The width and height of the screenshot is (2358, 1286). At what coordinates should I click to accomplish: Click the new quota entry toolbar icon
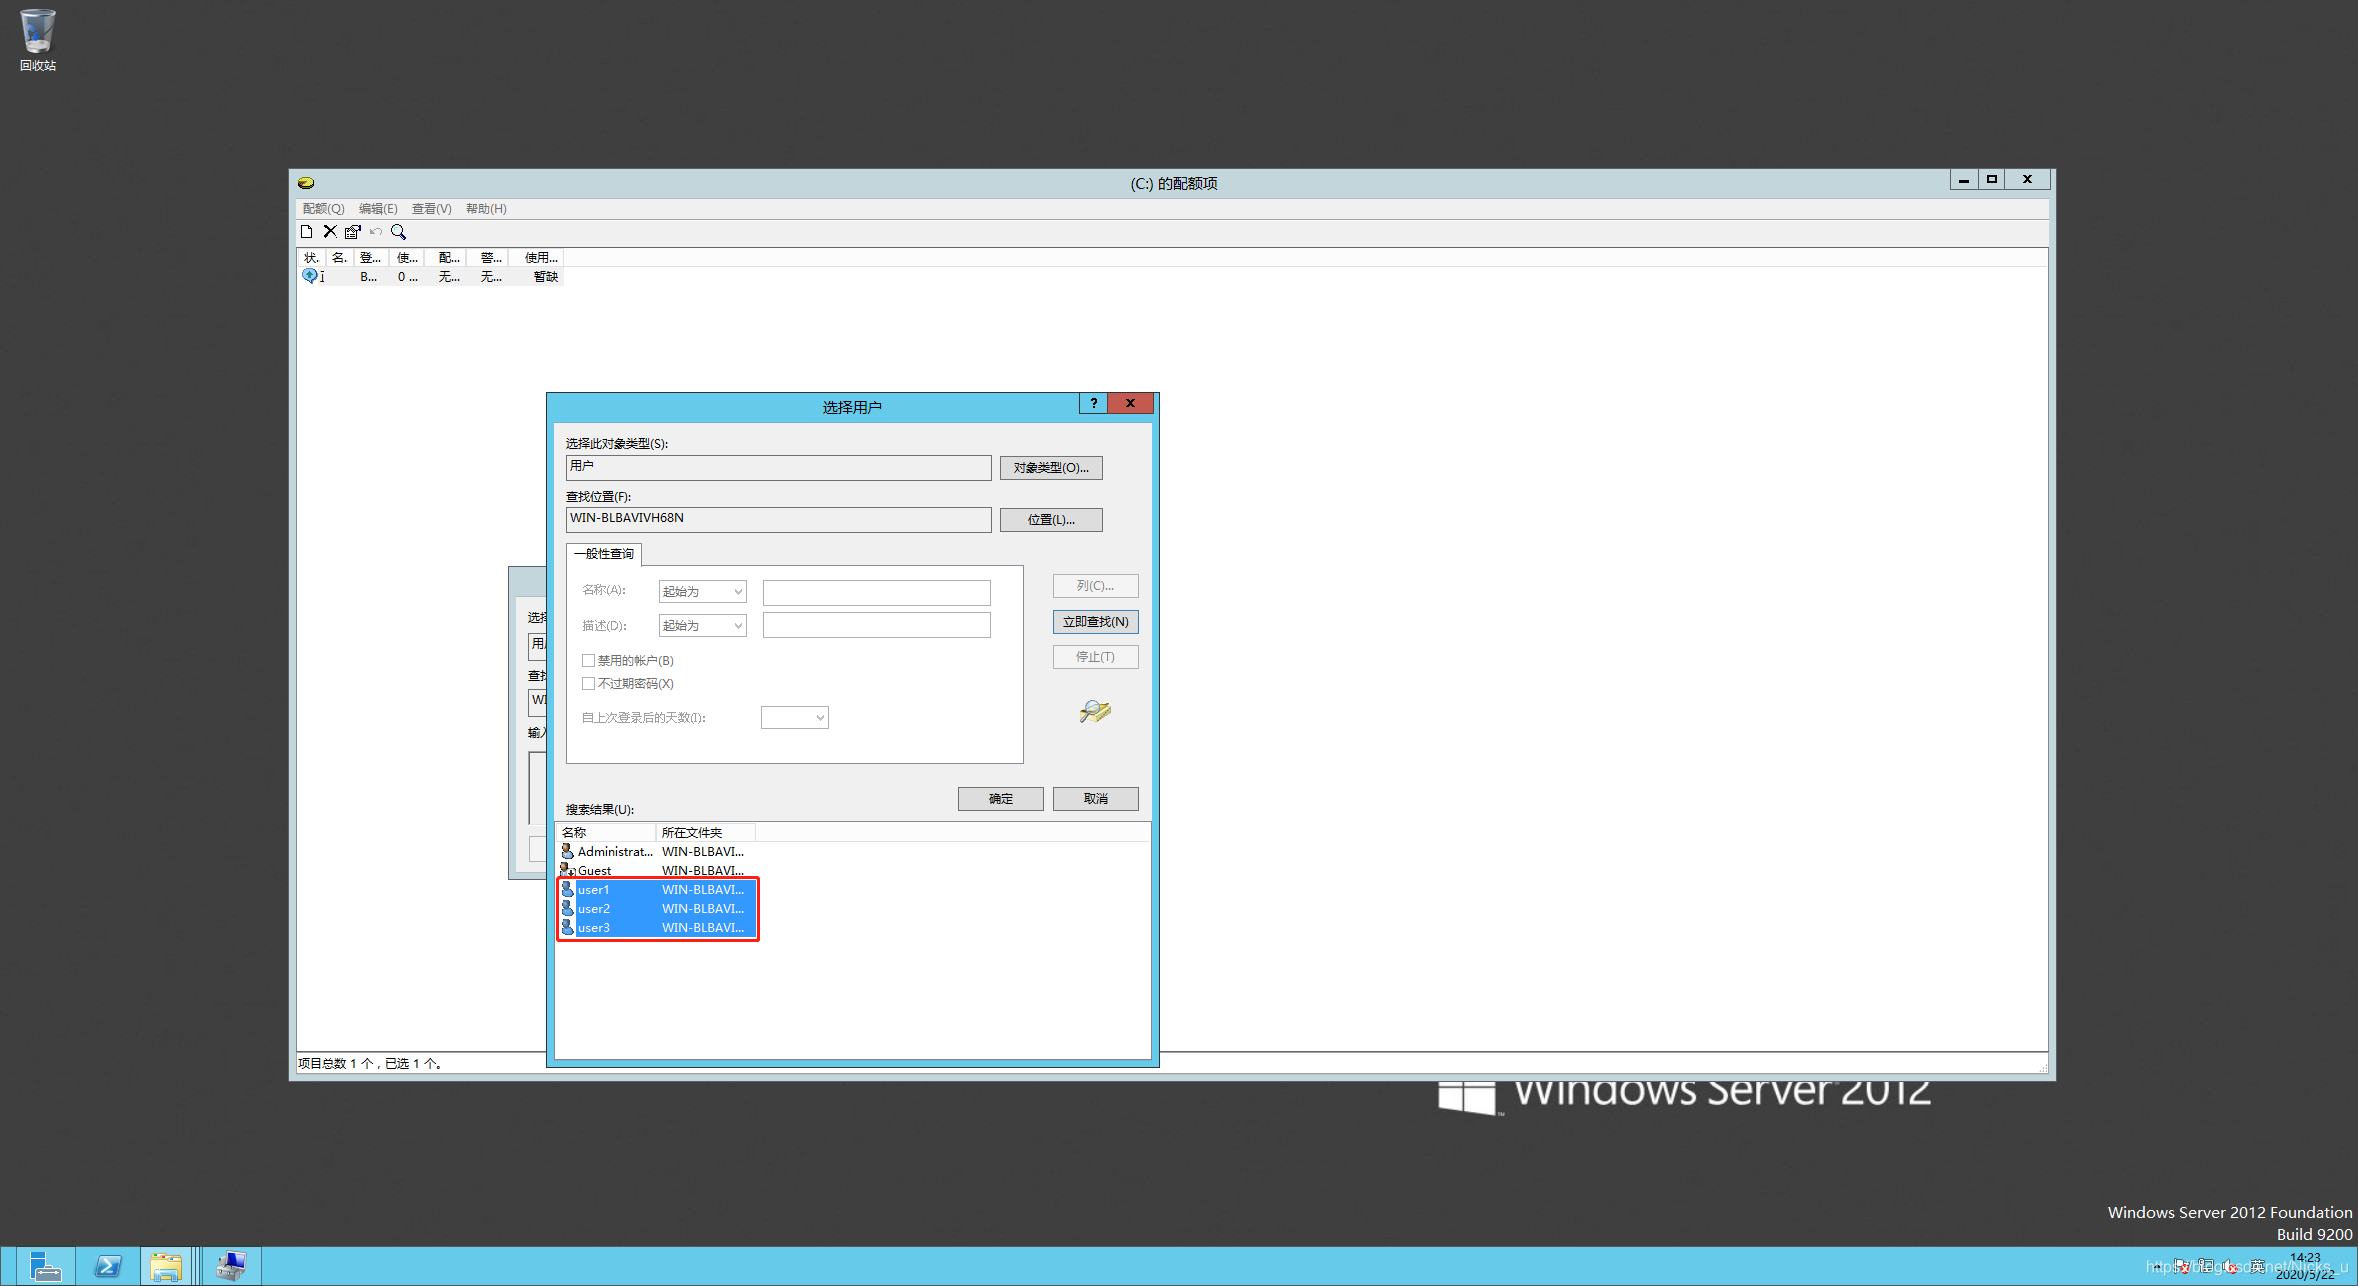[x=307, y=232]
